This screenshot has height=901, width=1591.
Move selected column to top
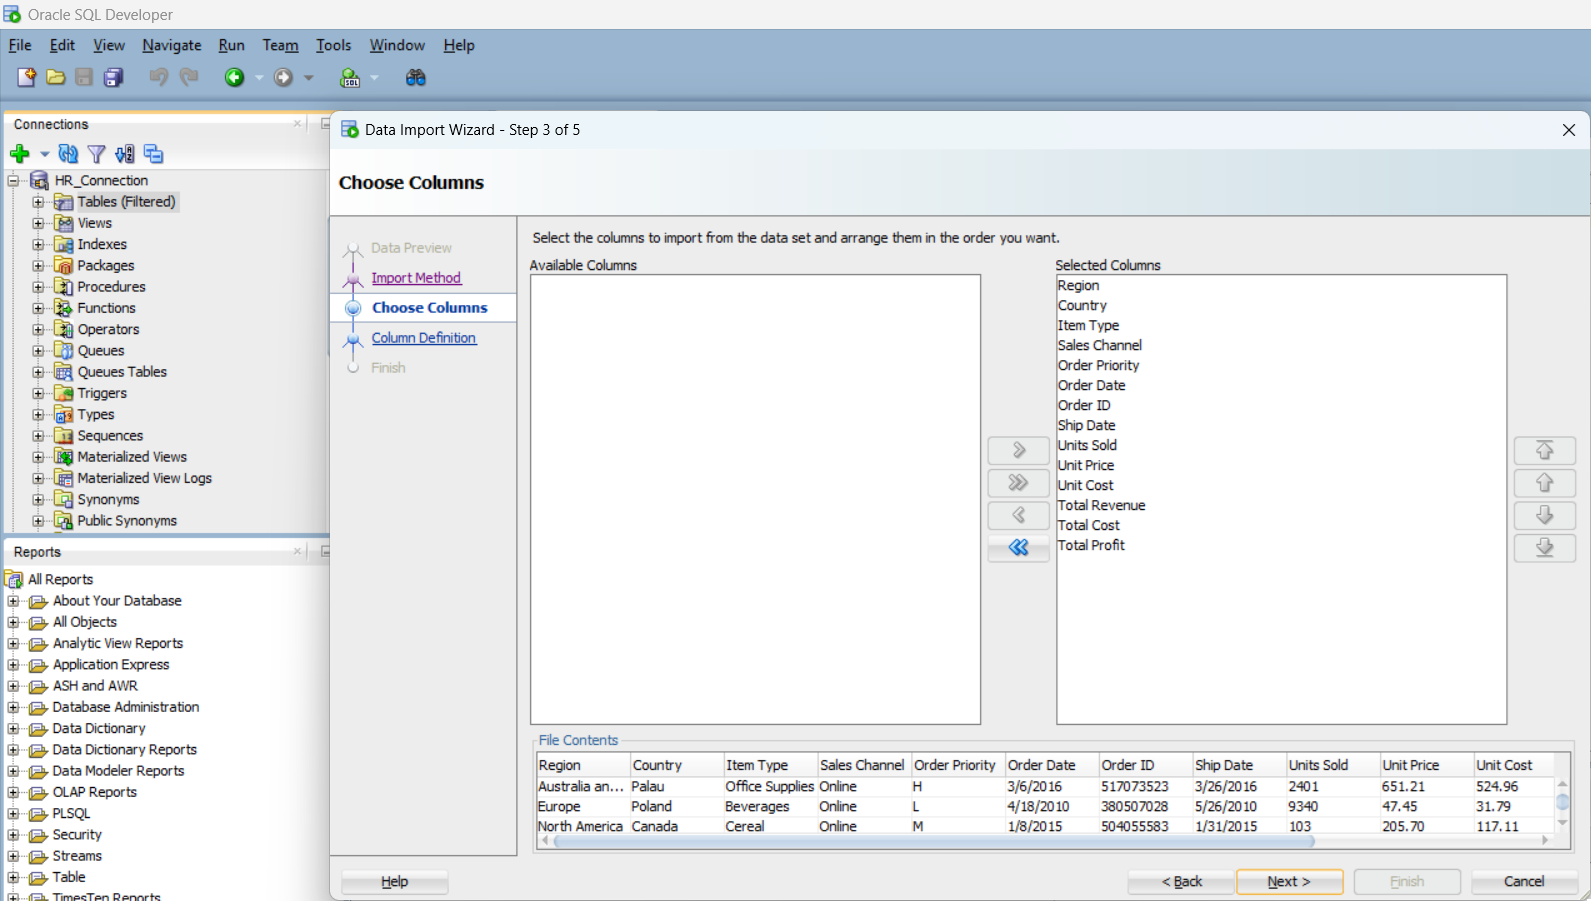point(1544,450)
